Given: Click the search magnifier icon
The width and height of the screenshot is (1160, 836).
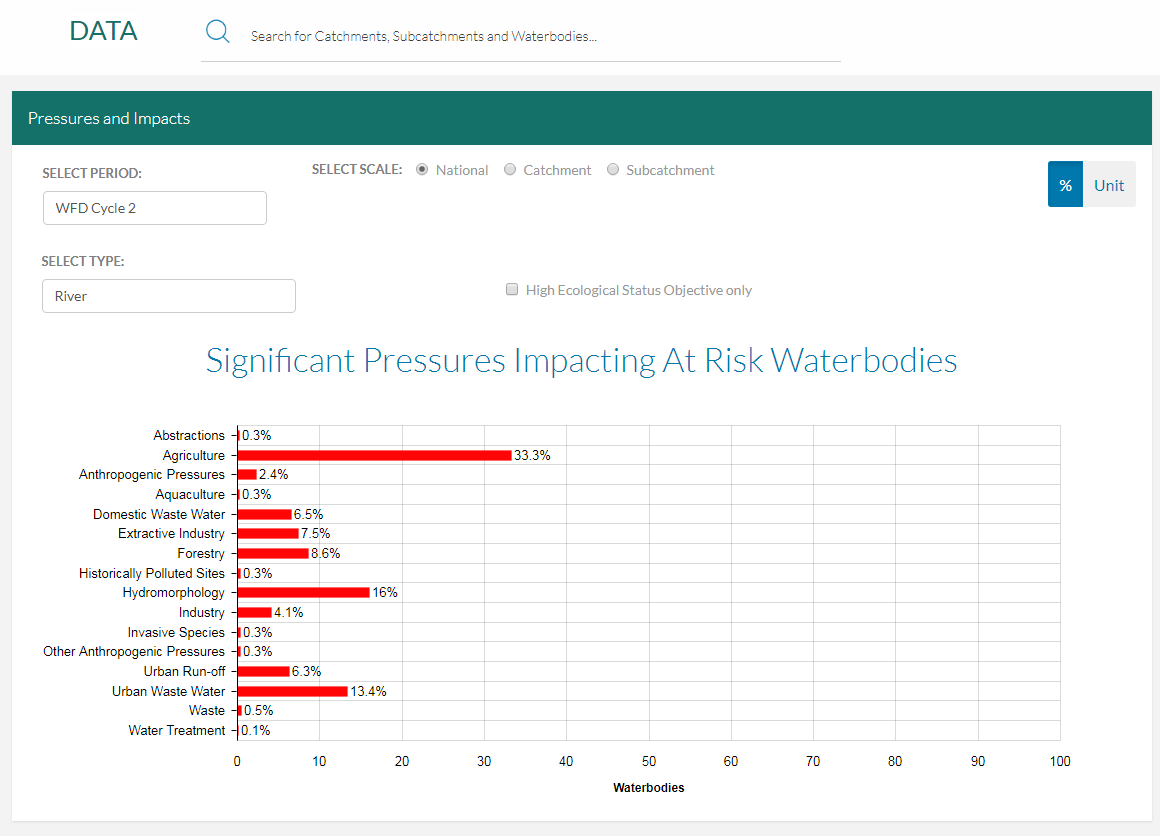Looking at the screenshot, I should point(217,31).
